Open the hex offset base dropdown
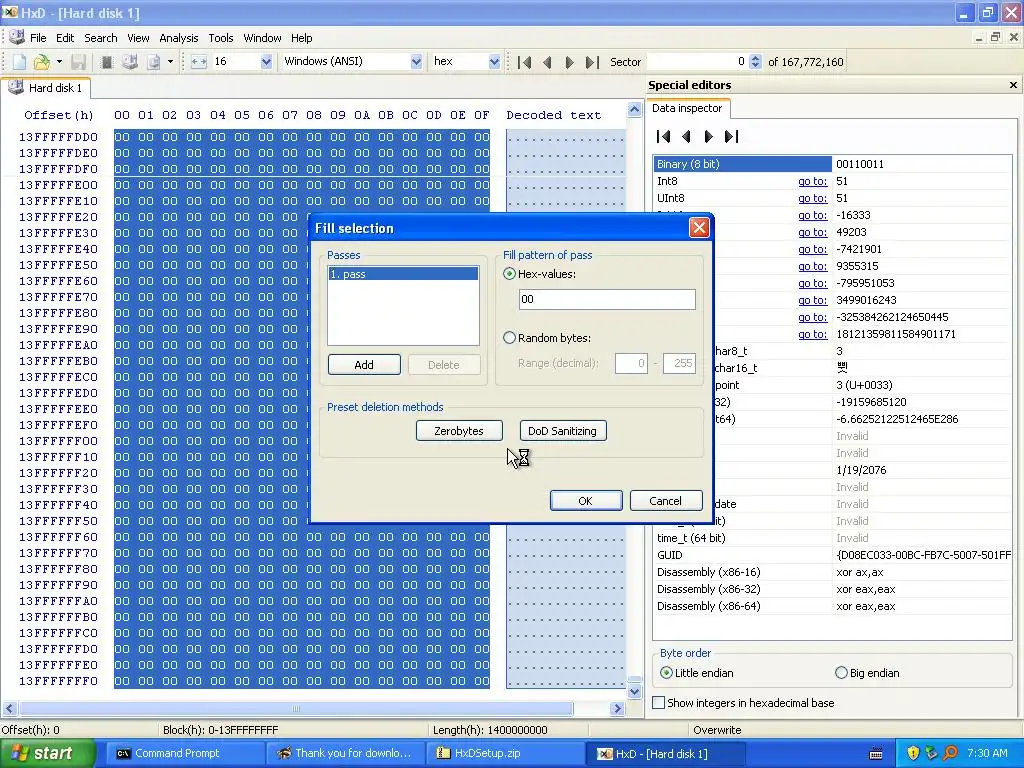 tap(494, 62)
